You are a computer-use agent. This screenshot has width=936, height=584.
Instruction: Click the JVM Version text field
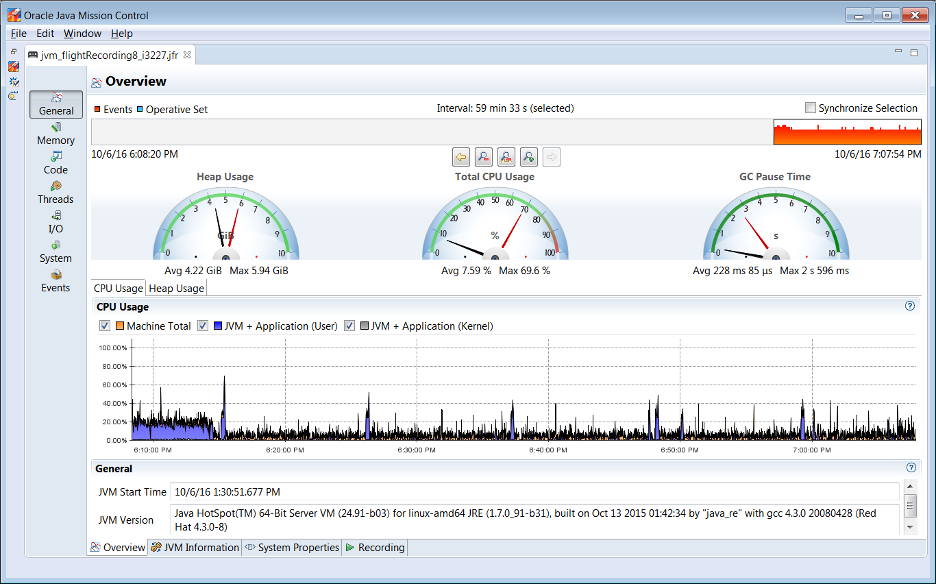534,520
